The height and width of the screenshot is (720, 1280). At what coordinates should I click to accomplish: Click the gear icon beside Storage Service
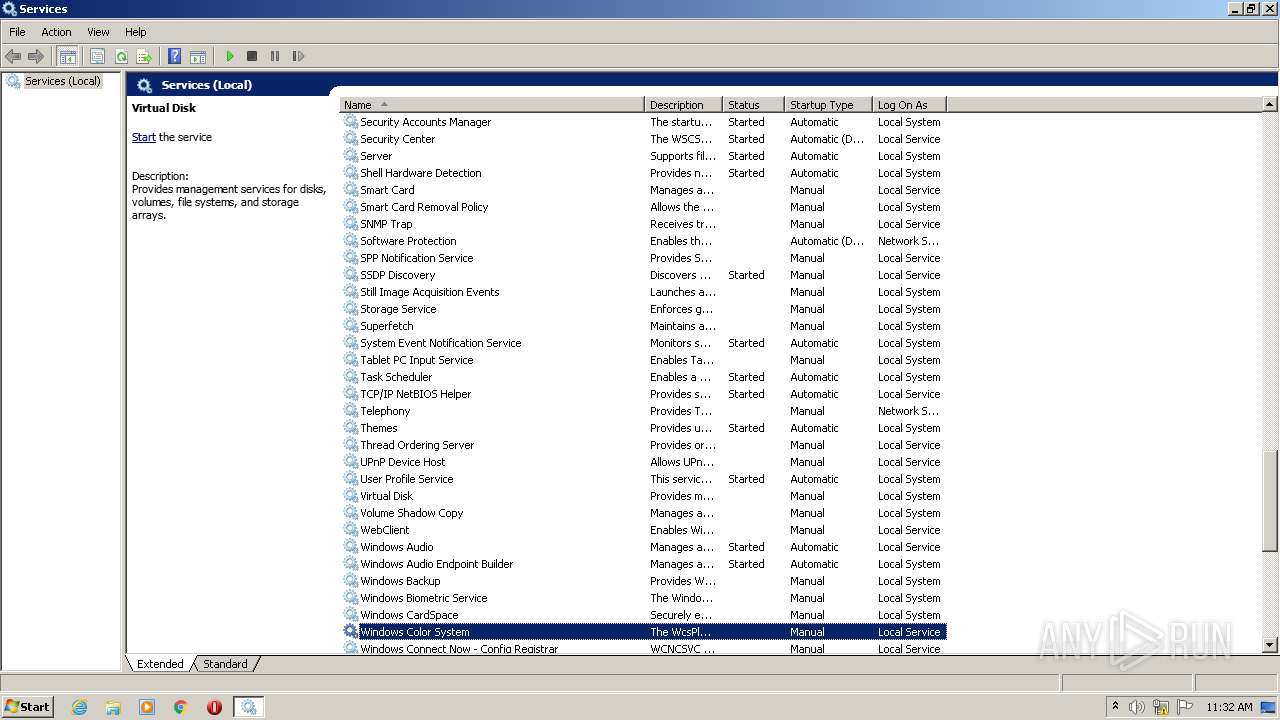point(351,309)
